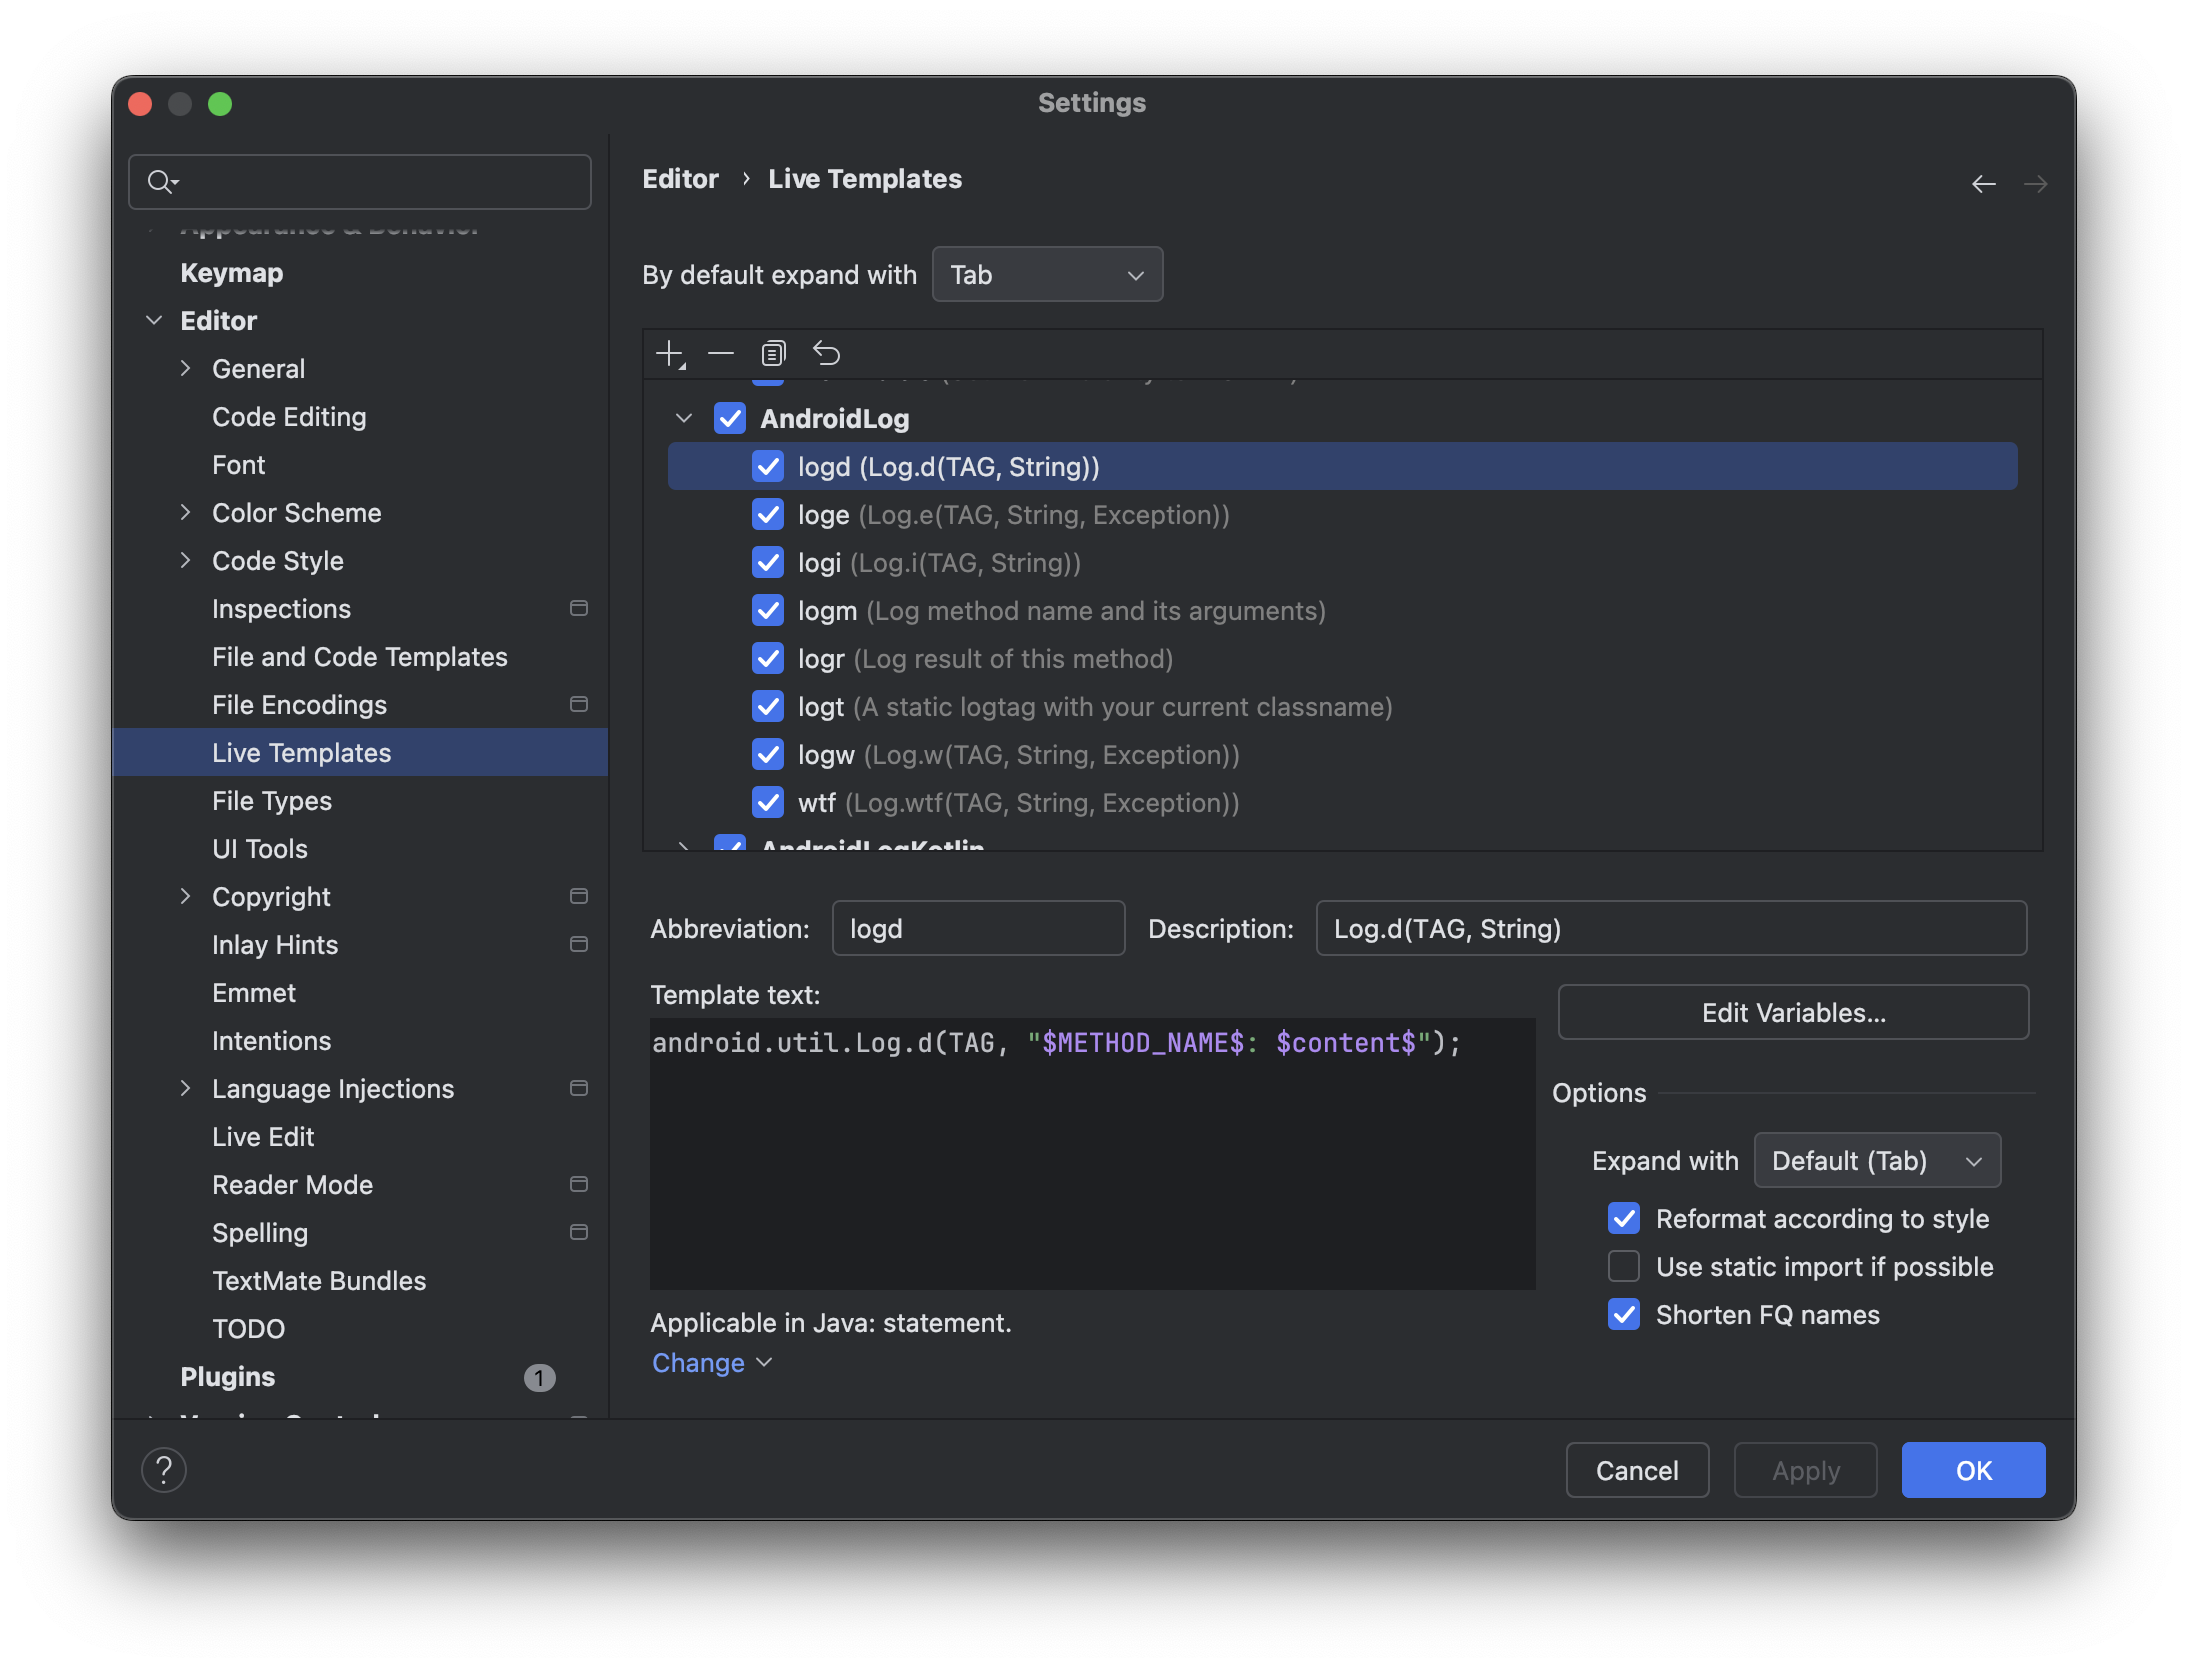Disable Shorten FQ names
Image resolution: width=2188 pixels, height=1668 pixels.
click(1623, 1314)
